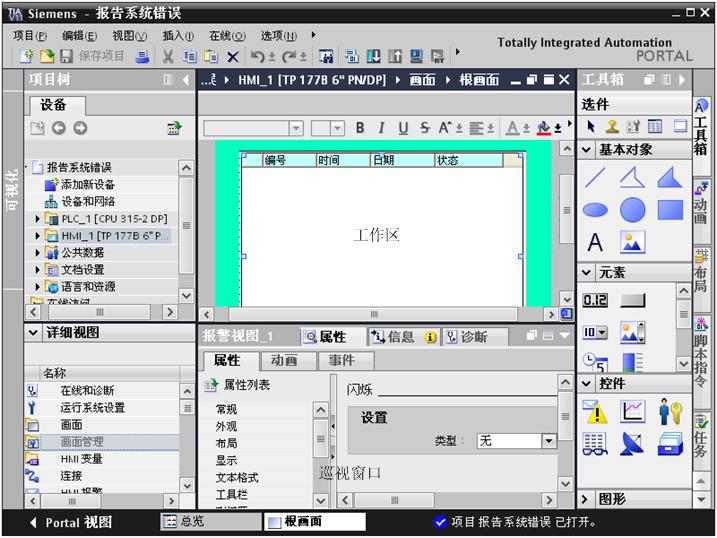This screenshot has height=538, width=717.
Task: Select 外观 in the property list
Action: (226, 426)
